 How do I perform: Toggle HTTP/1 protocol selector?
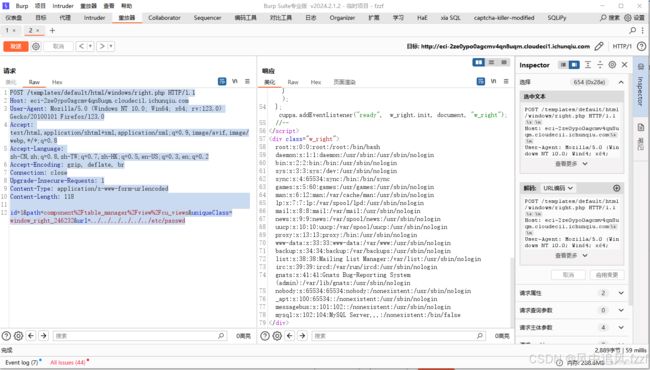click(x=622, y=46)
